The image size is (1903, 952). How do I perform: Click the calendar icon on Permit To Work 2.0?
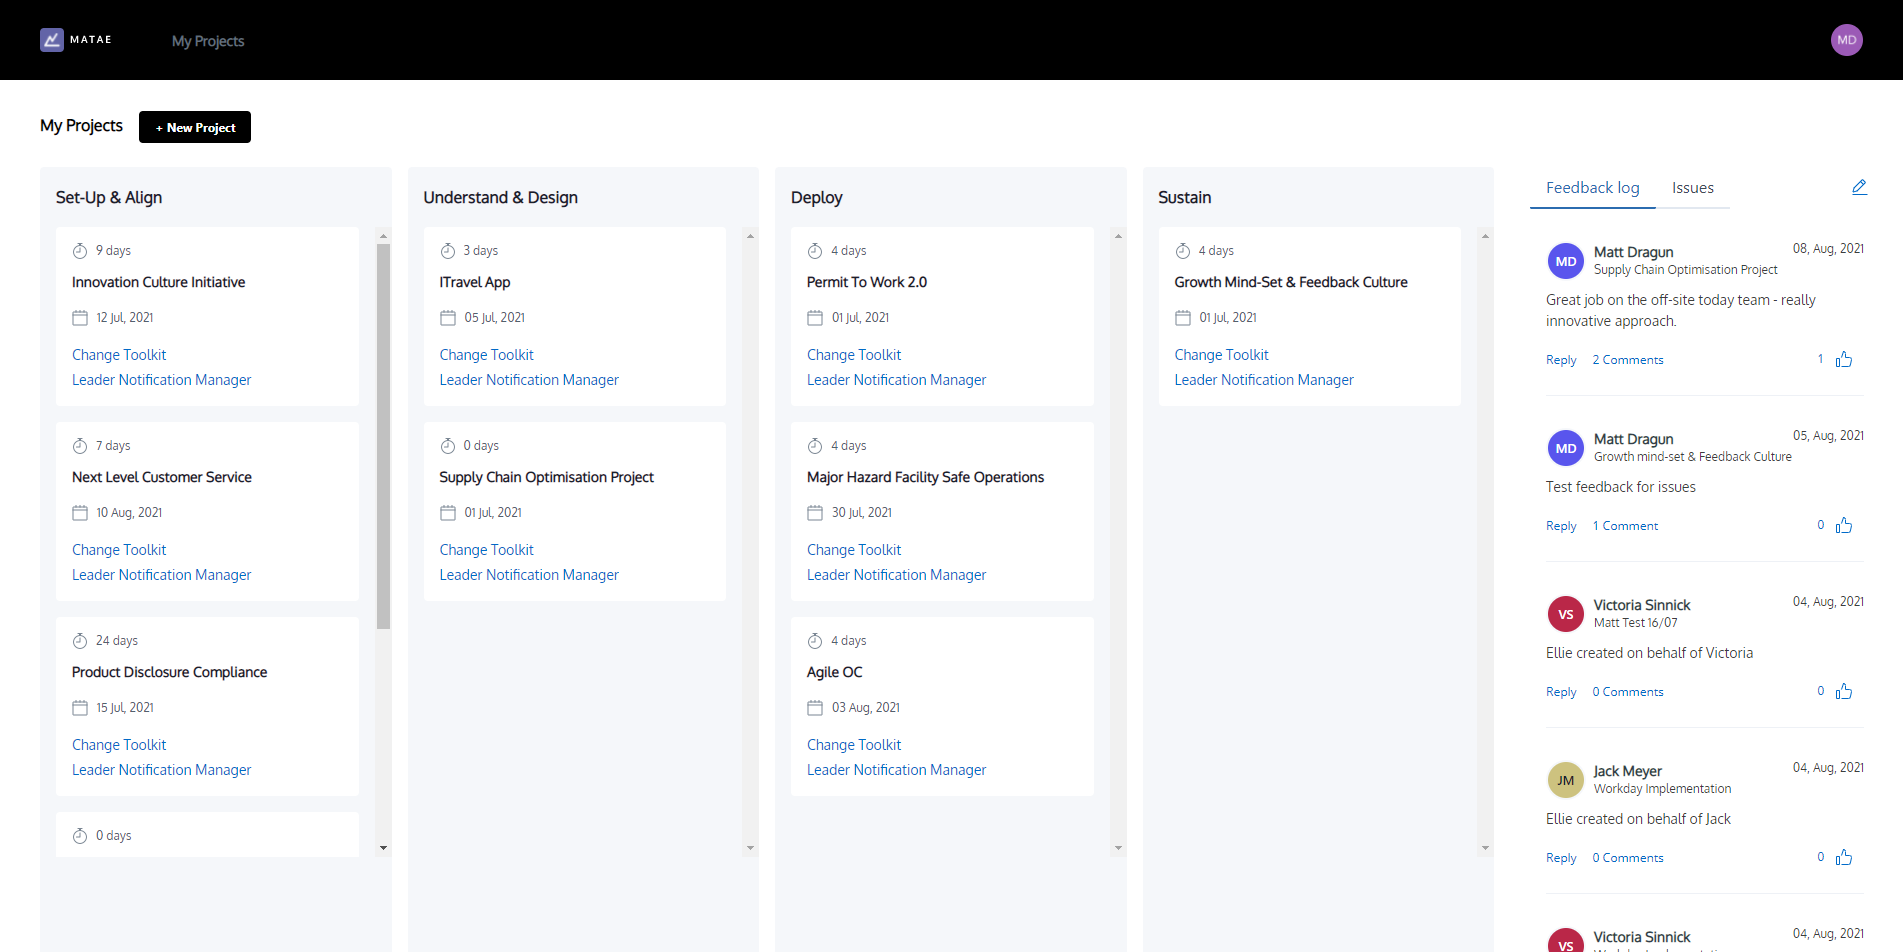tap(815, 316)
